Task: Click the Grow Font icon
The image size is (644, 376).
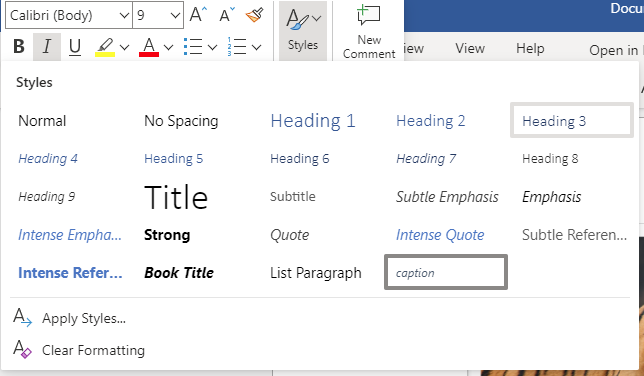Action: (198, 15)
